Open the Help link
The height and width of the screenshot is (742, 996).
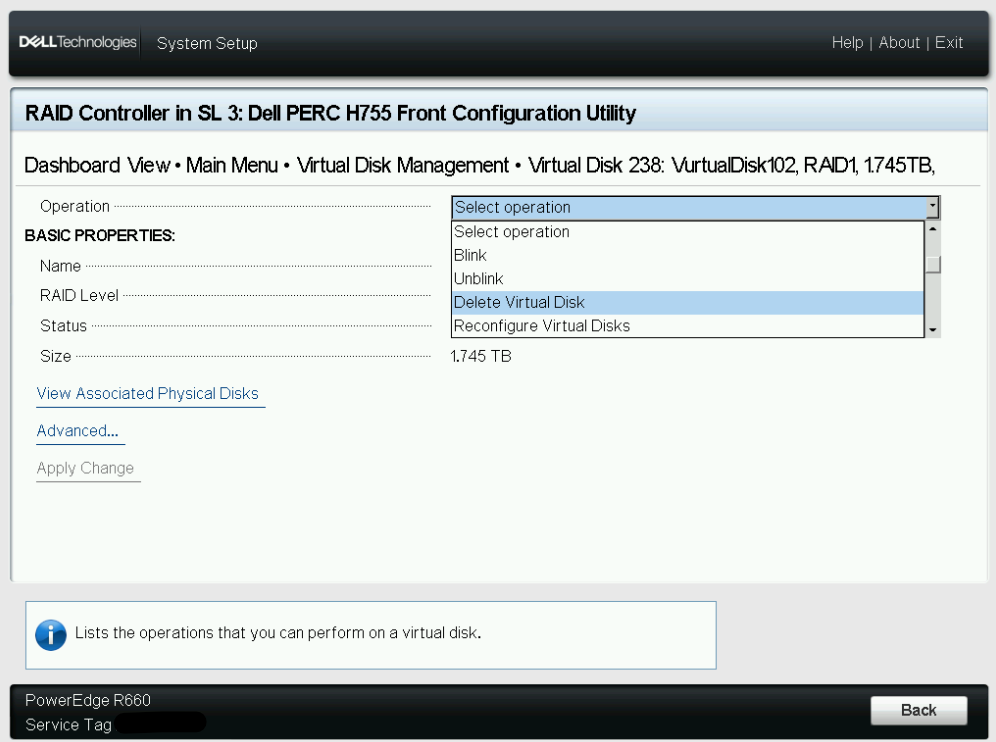pyautogui.click(x=847, y=43)
